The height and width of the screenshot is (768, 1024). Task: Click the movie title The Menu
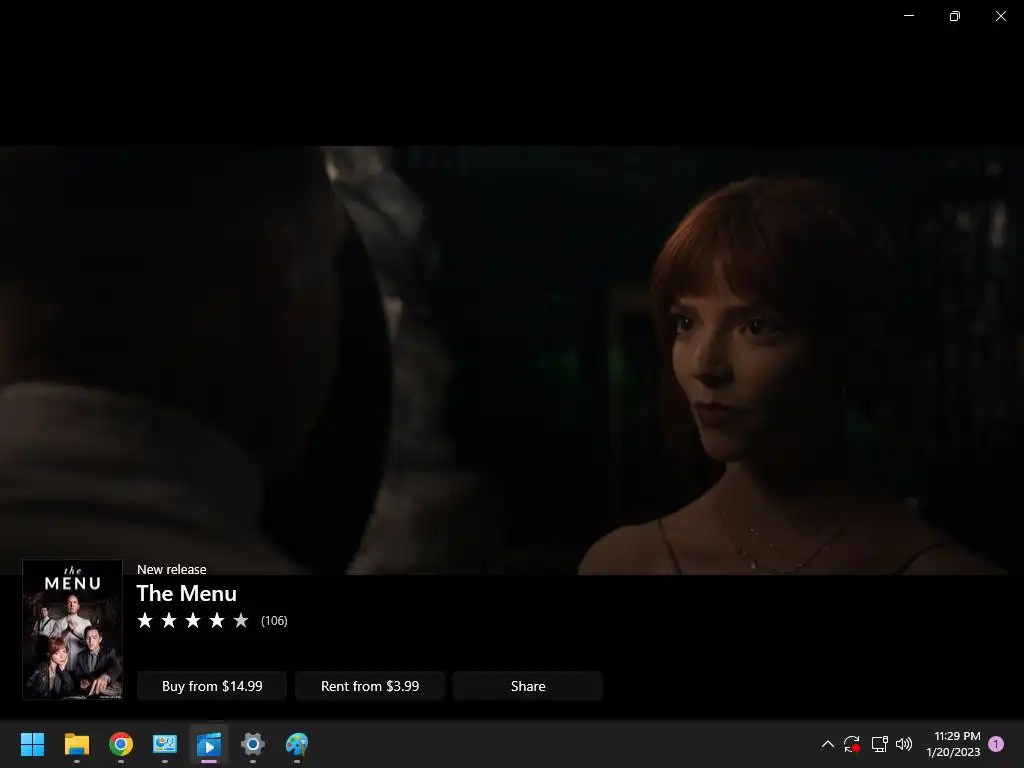click(187, 594)
